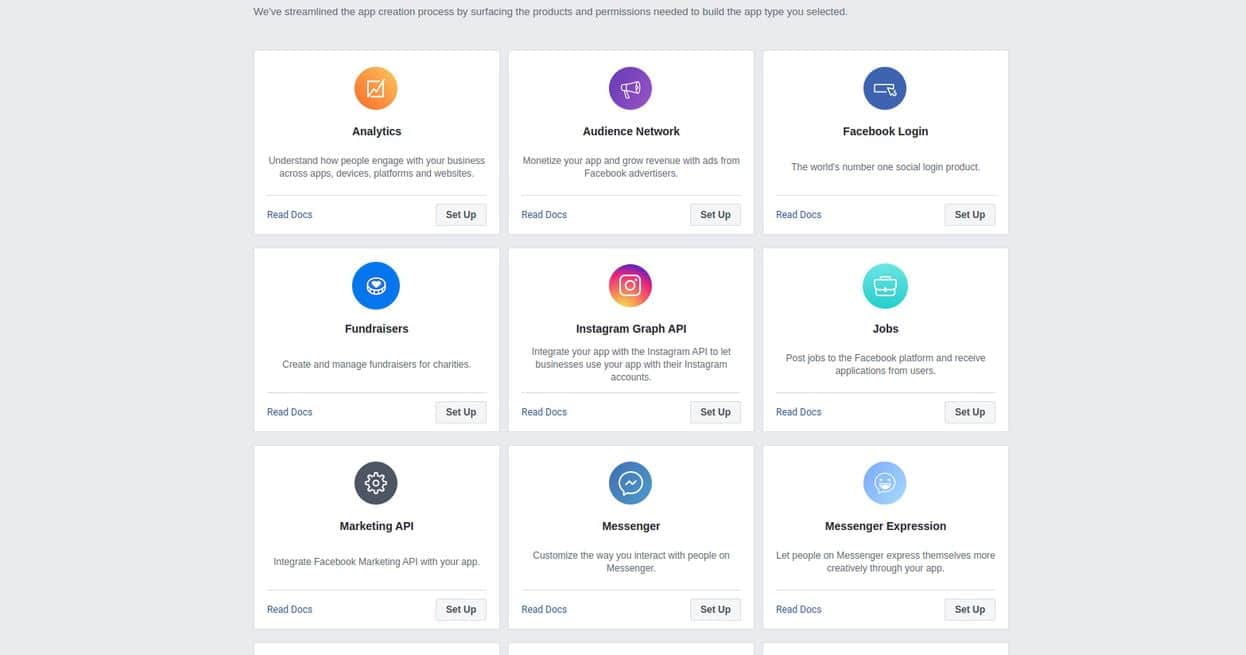Open Read Docs for Messenger Expression

click(x=799, y=609)
